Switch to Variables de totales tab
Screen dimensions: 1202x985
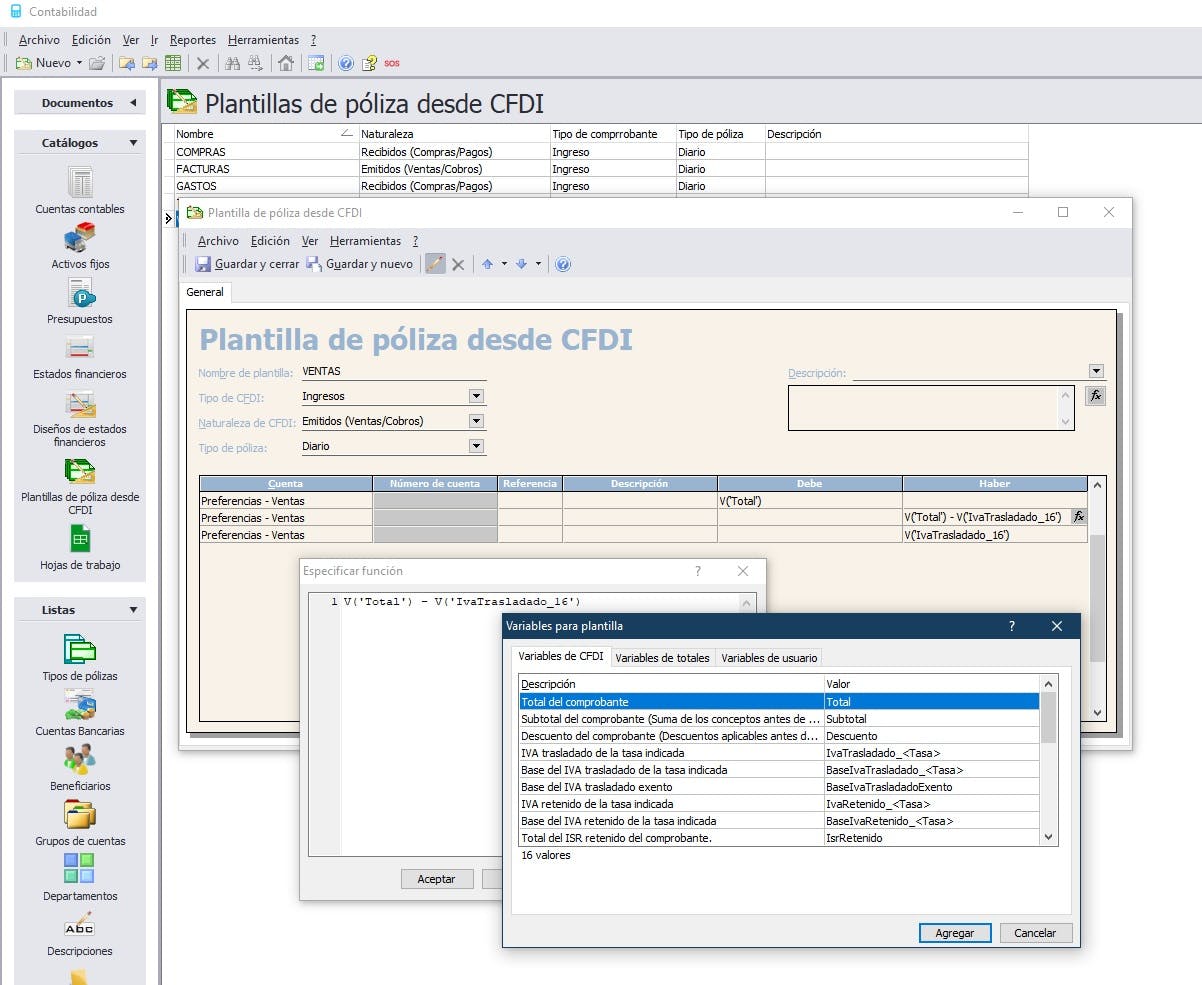coord(662,658)
